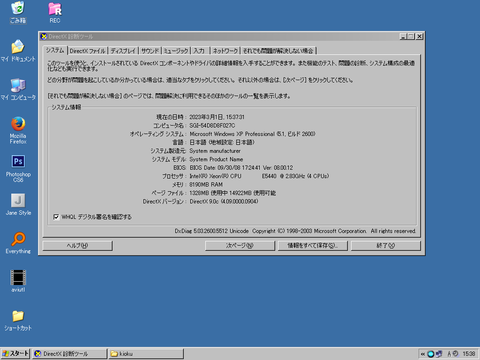The width and height of the screenshot is (480, 360).
Task: Click the DxDiag copyright line
Action: pyautogui.click(x=295, y=231)
